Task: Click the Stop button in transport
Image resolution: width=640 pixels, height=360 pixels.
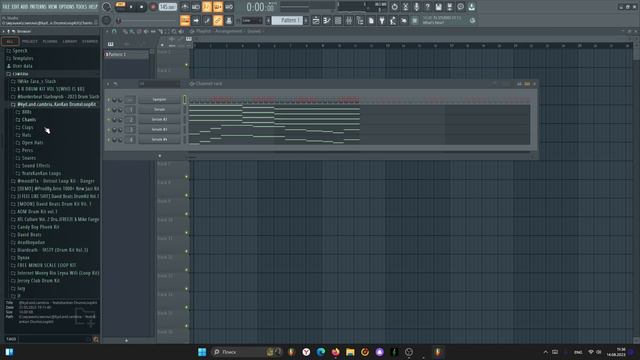Action: click(x=142, y=7)
